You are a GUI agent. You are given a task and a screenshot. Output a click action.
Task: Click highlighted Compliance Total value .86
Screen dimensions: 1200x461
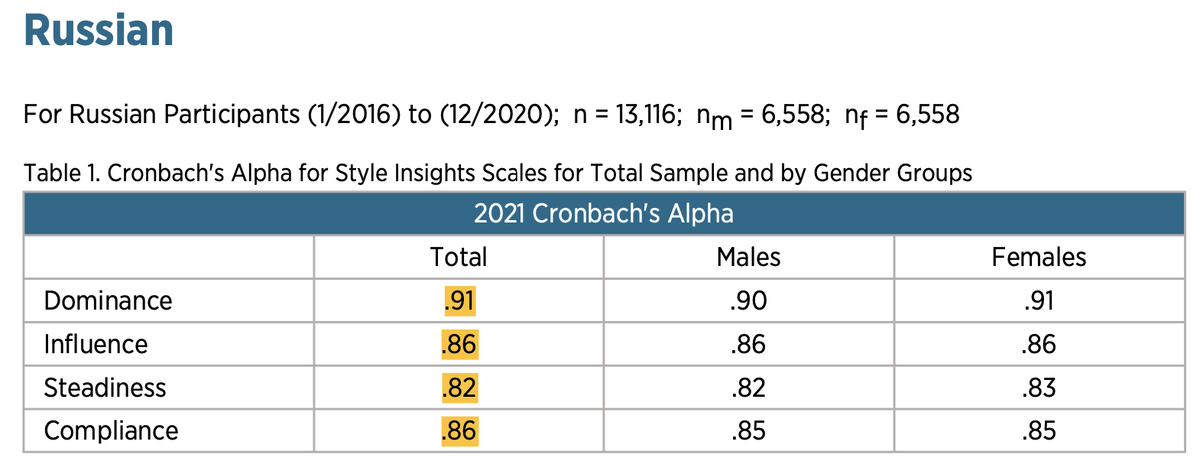pos(458,431)
